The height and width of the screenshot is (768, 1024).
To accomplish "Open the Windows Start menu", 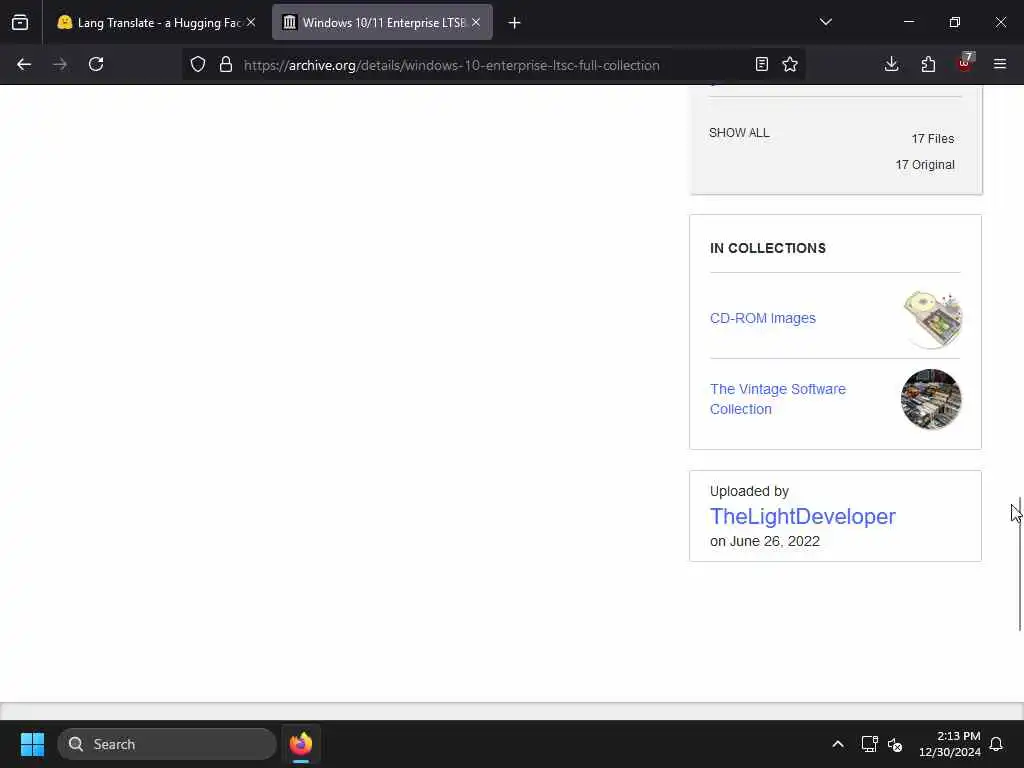I will pos(32,744).
